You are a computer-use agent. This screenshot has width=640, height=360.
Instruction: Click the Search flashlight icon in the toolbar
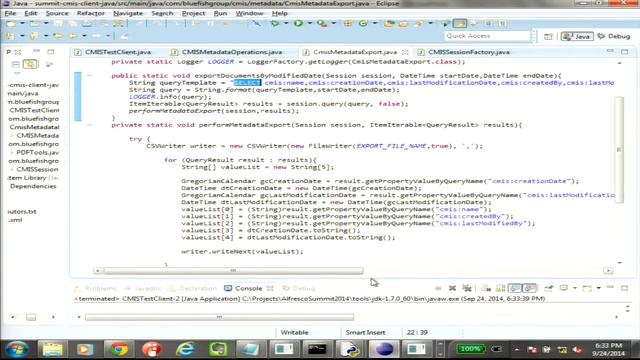420,24
